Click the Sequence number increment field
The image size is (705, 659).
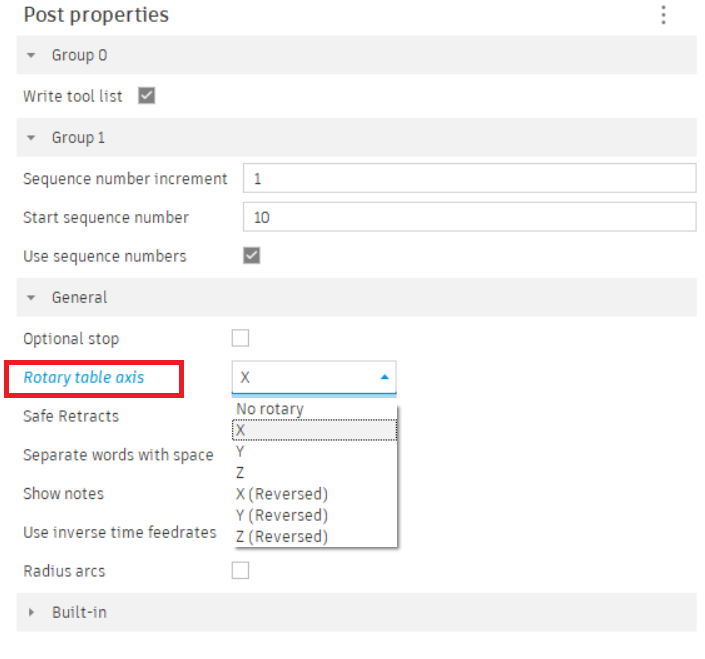point(469,179)
